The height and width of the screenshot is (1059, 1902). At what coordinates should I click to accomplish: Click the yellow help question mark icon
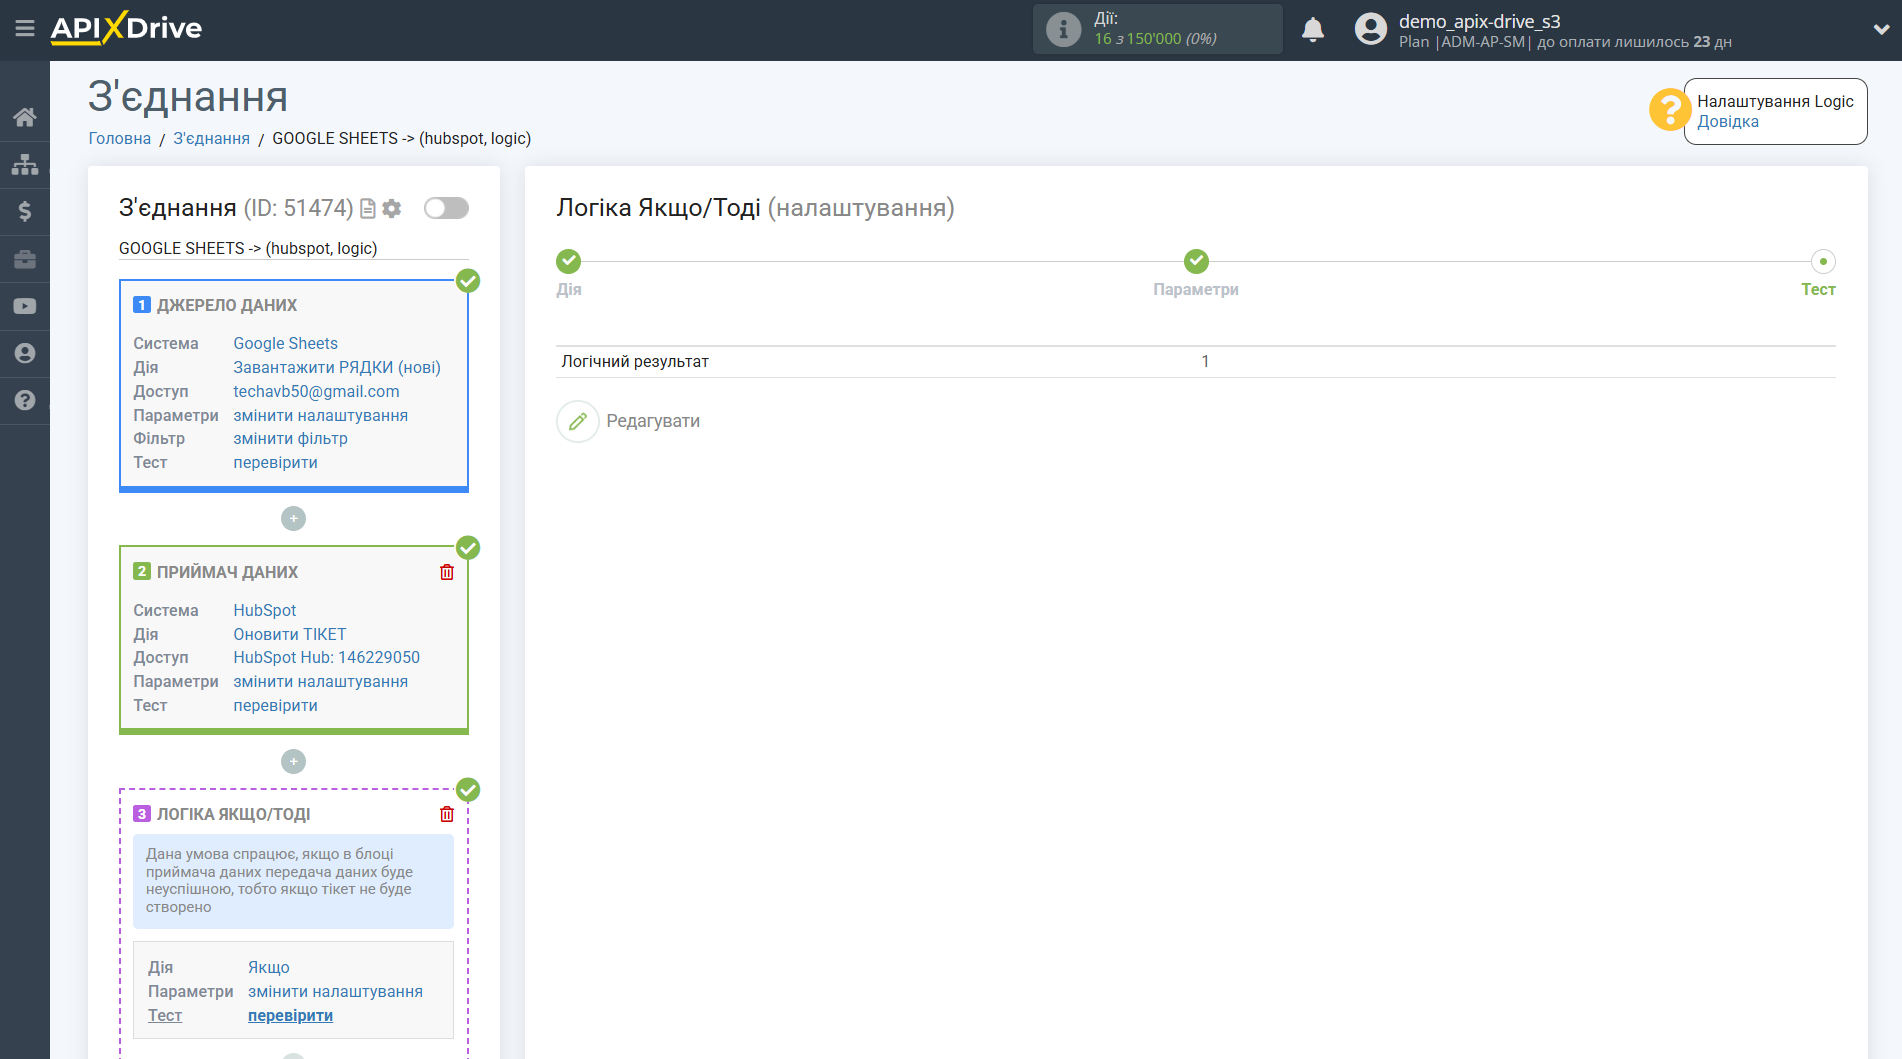point(1669,110)
